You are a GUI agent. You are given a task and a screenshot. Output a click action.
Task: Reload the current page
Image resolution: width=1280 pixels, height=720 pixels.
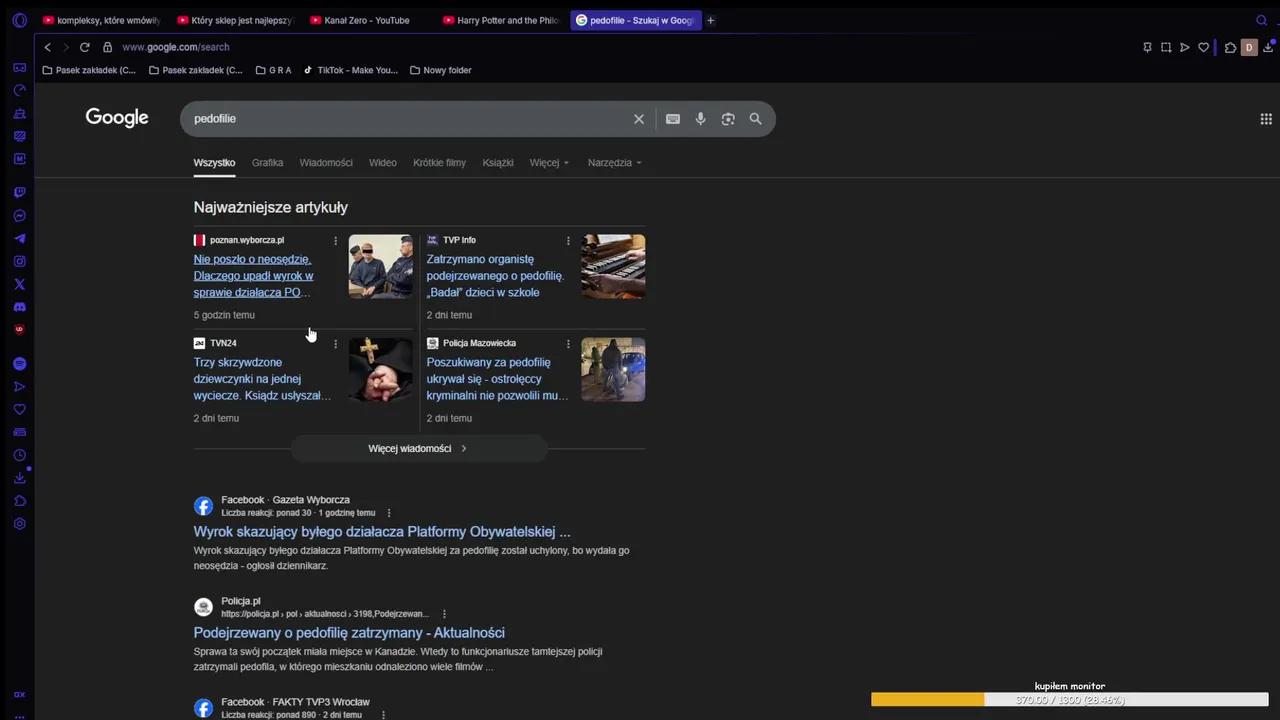pos(84,47)
